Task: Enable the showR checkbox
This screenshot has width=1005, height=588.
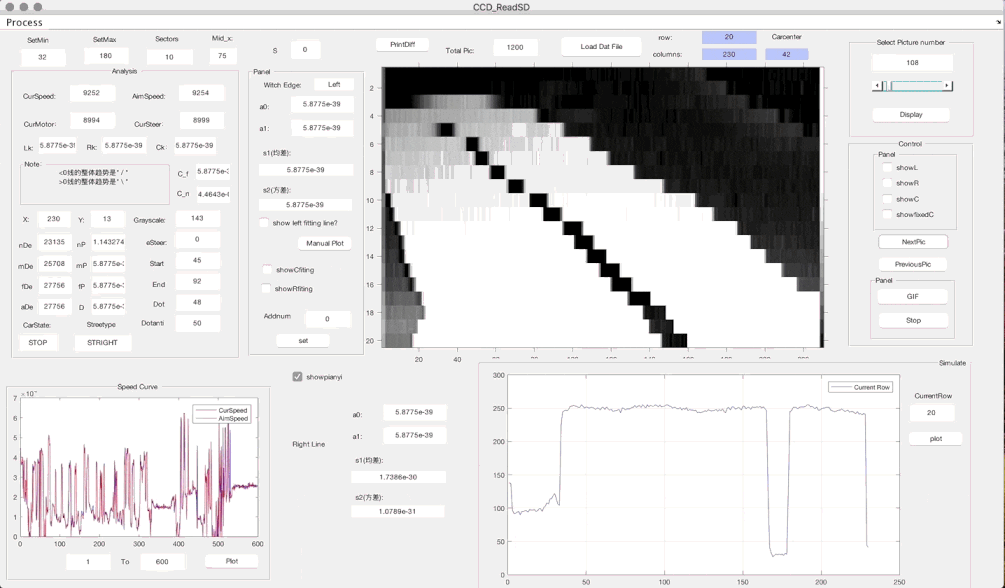Action: (x=887, y=183)
